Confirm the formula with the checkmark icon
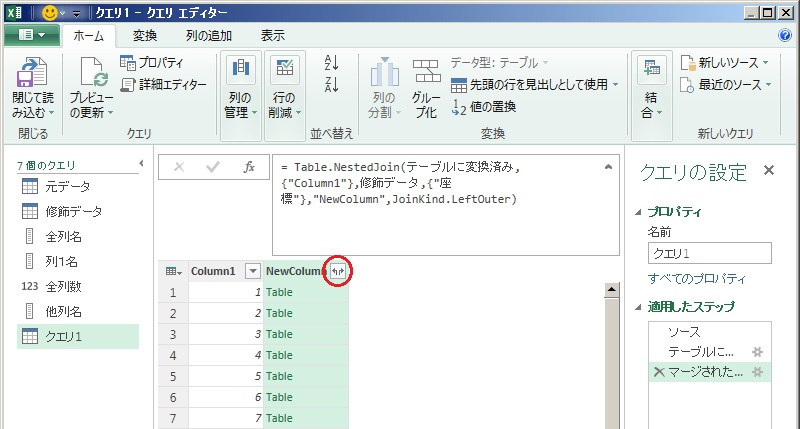The image size is (800, 429). pyautogui.click(x=213, y=167)
